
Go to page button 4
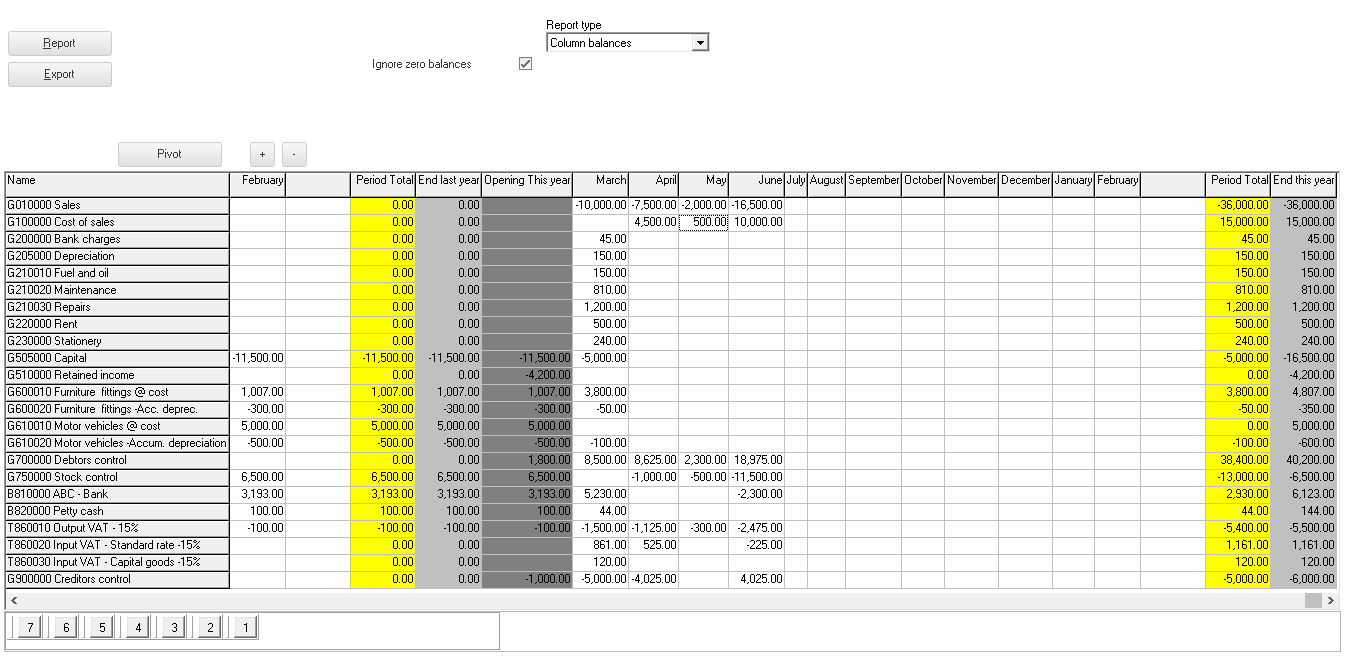pyautogui.click(x=138, y=627)
